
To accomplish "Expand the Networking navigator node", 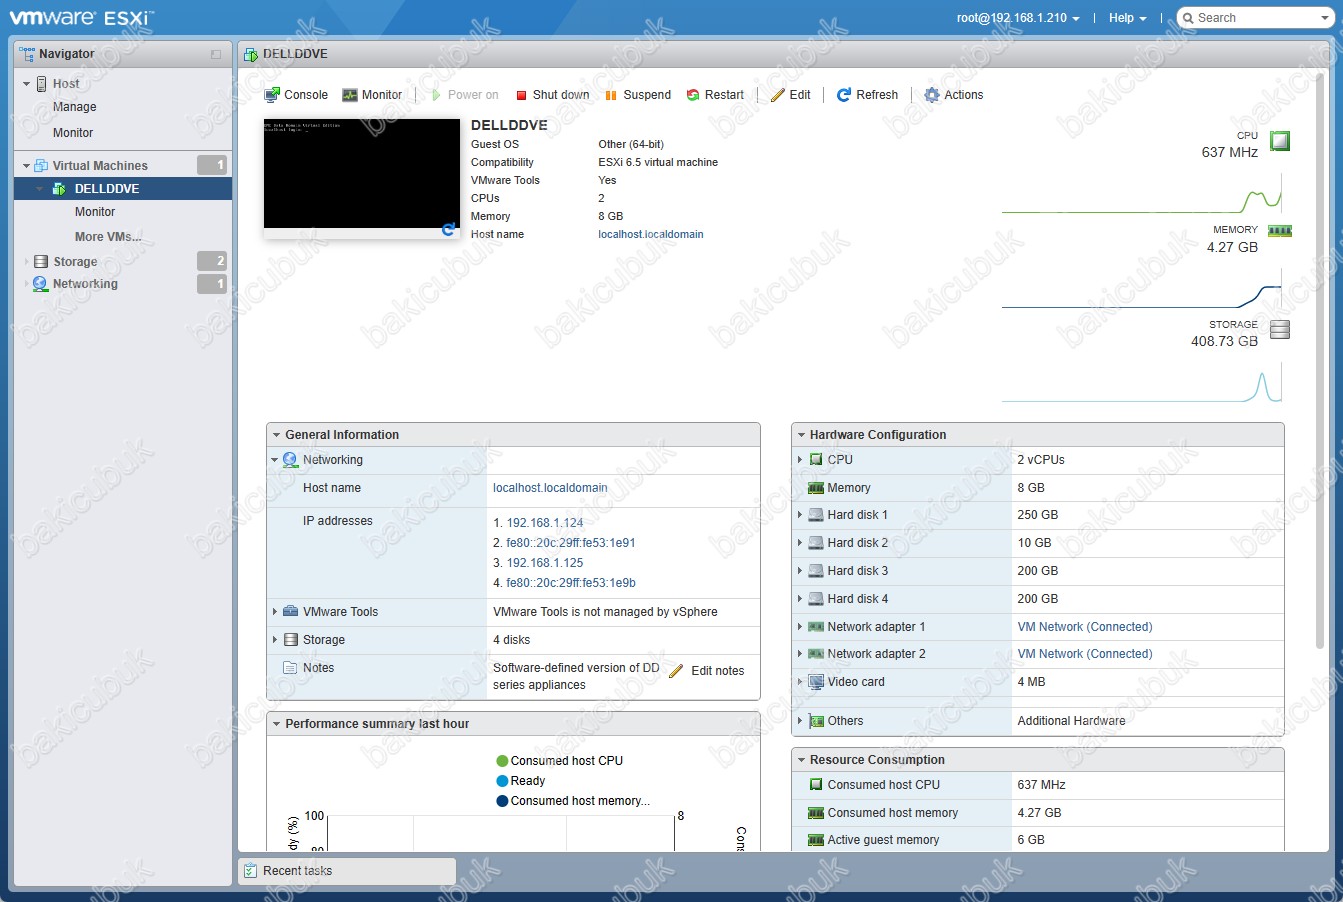I will 26,284.
